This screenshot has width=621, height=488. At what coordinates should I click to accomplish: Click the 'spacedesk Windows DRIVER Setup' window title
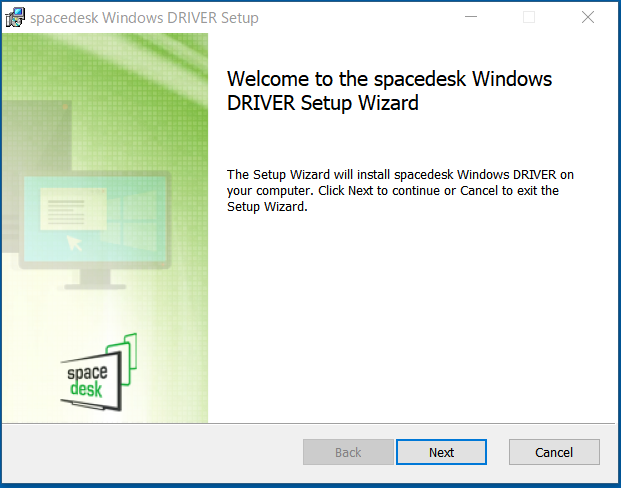click(x=144, y=18)
